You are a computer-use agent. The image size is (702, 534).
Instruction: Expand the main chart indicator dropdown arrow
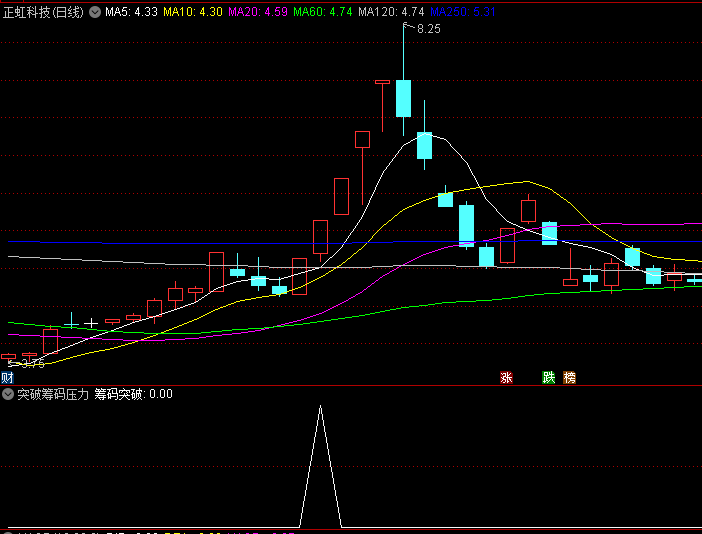[x=95, y=12]
